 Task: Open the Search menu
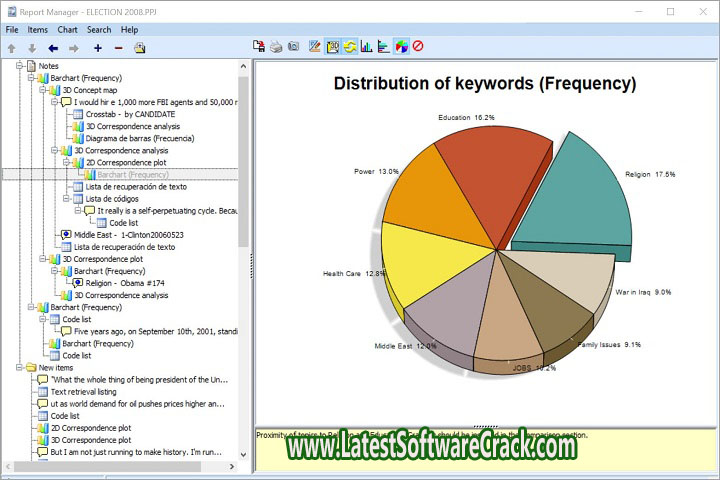point(98,30)
